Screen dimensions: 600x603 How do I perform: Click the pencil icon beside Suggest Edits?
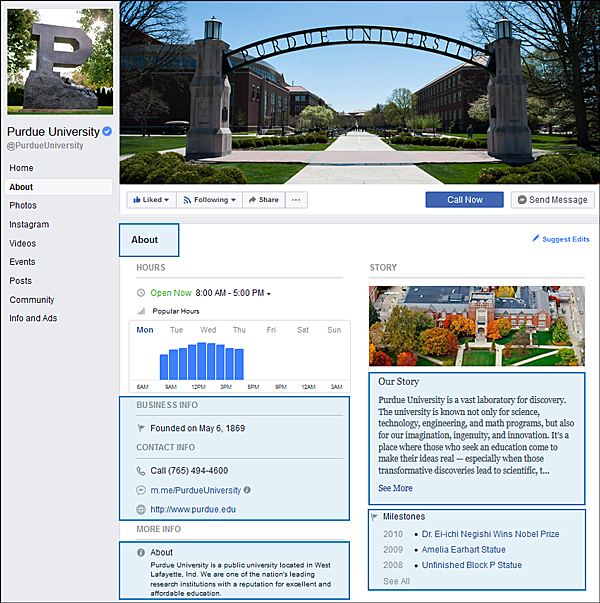(536, 238)
